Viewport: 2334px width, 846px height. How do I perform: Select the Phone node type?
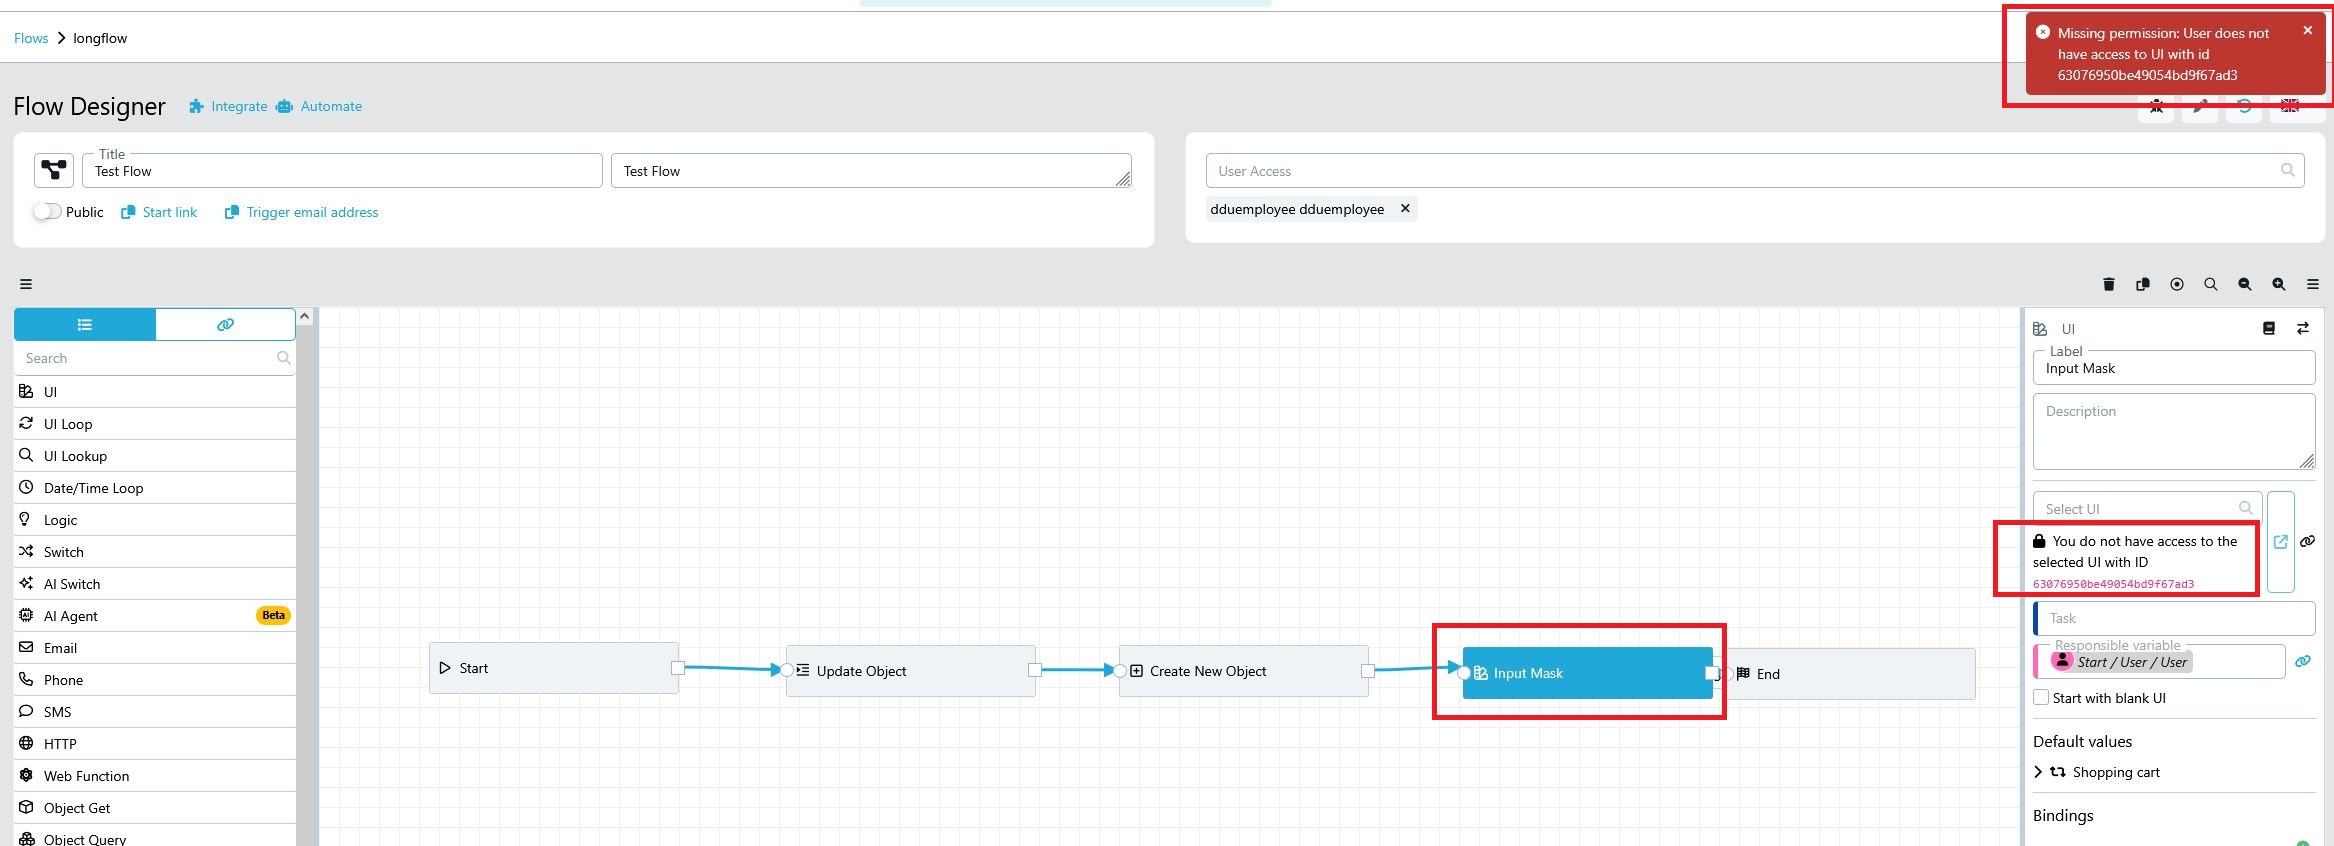(155, 680)
